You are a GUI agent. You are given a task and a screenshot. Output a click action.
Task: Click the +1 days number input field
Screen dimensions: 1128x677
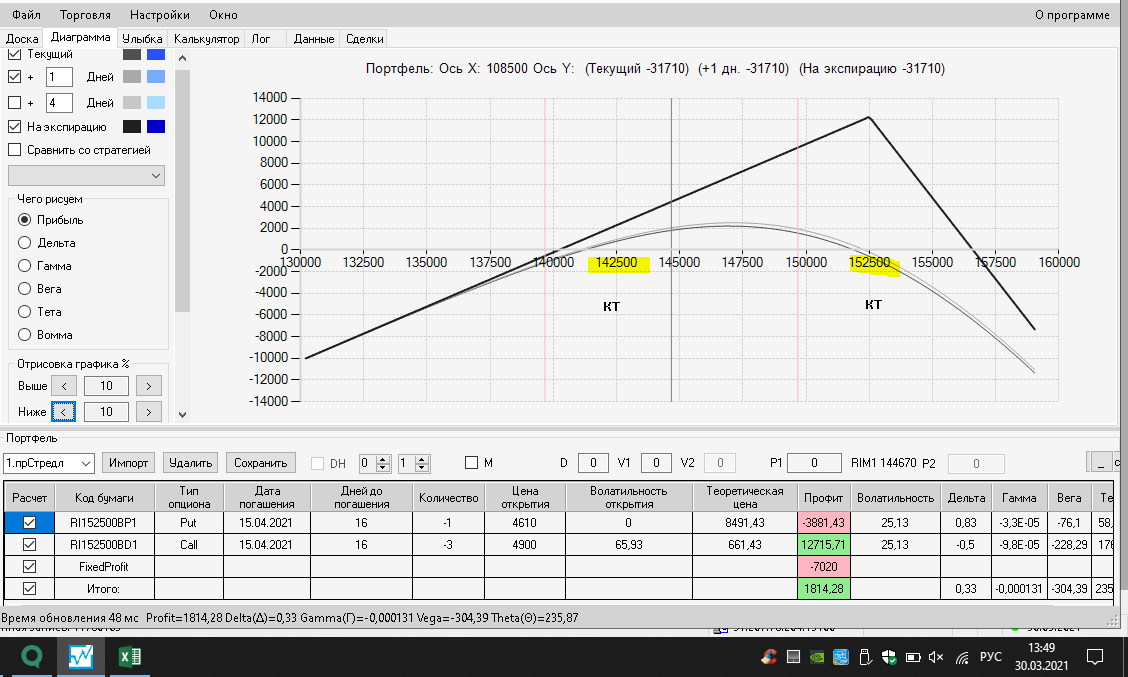pyautogui.click(x=59, y=77)
